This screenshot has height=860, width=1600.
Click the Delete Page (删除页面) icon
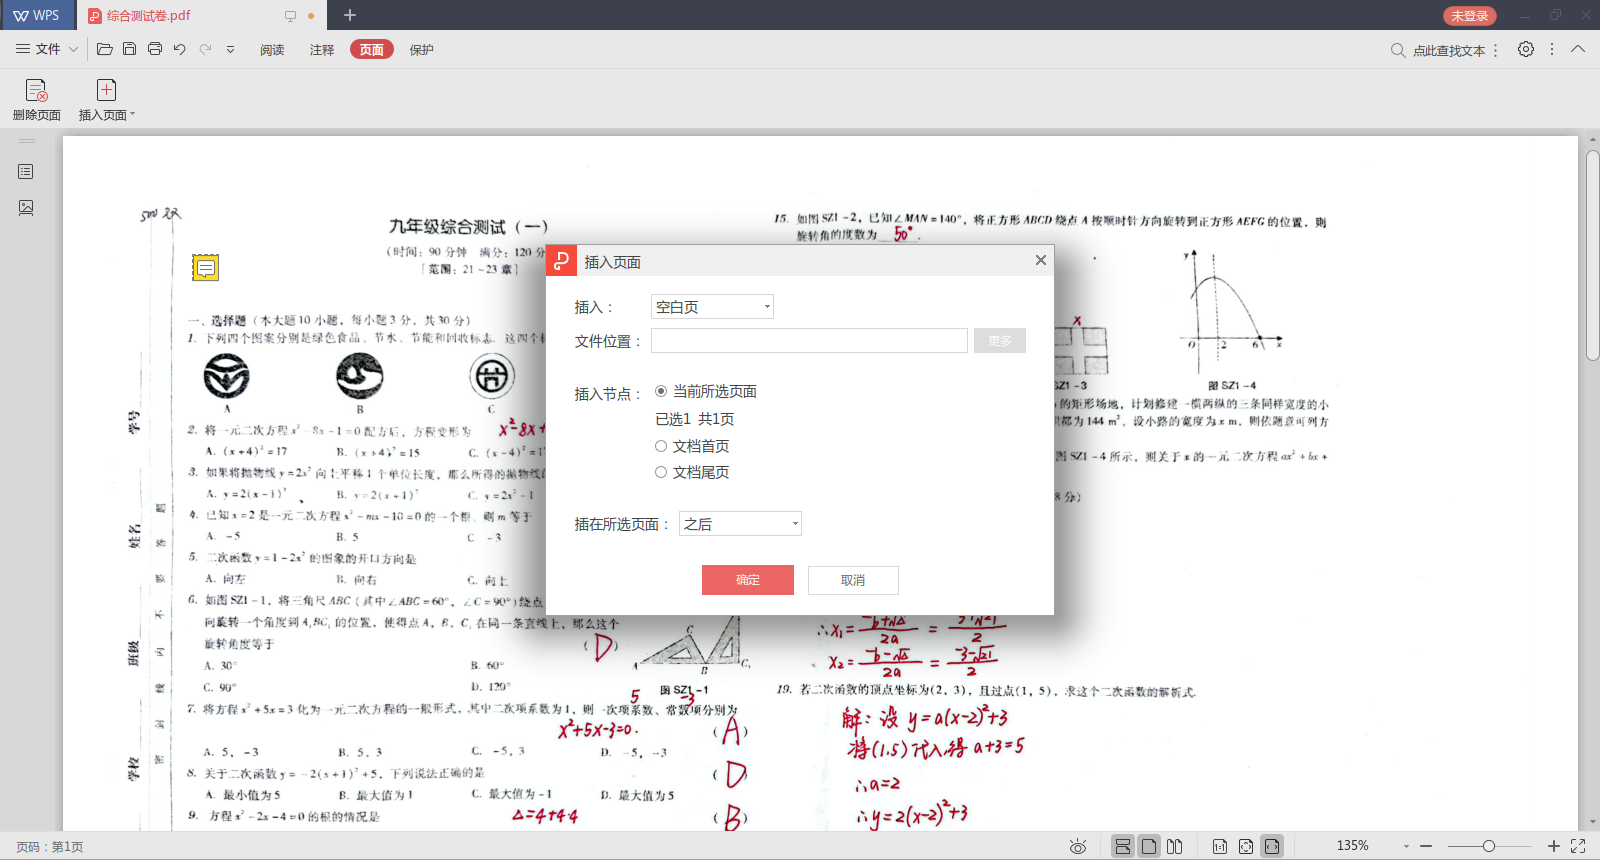pyautogui.click(x=36, y=91)
